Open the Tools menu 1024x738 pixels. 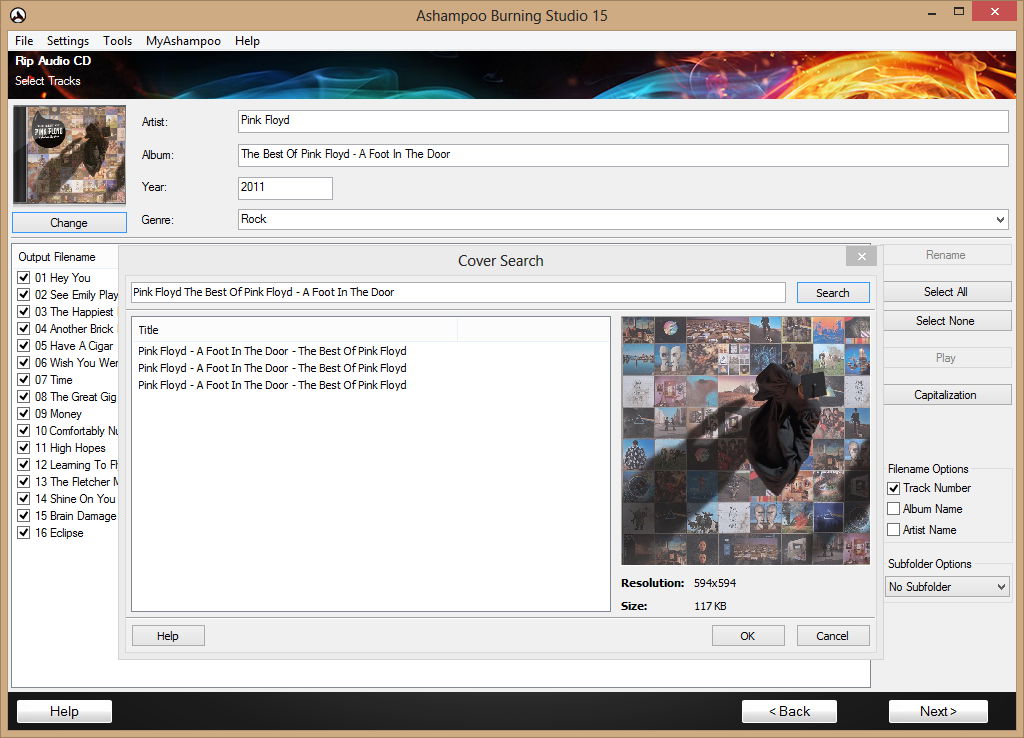(x=118, y=40)
